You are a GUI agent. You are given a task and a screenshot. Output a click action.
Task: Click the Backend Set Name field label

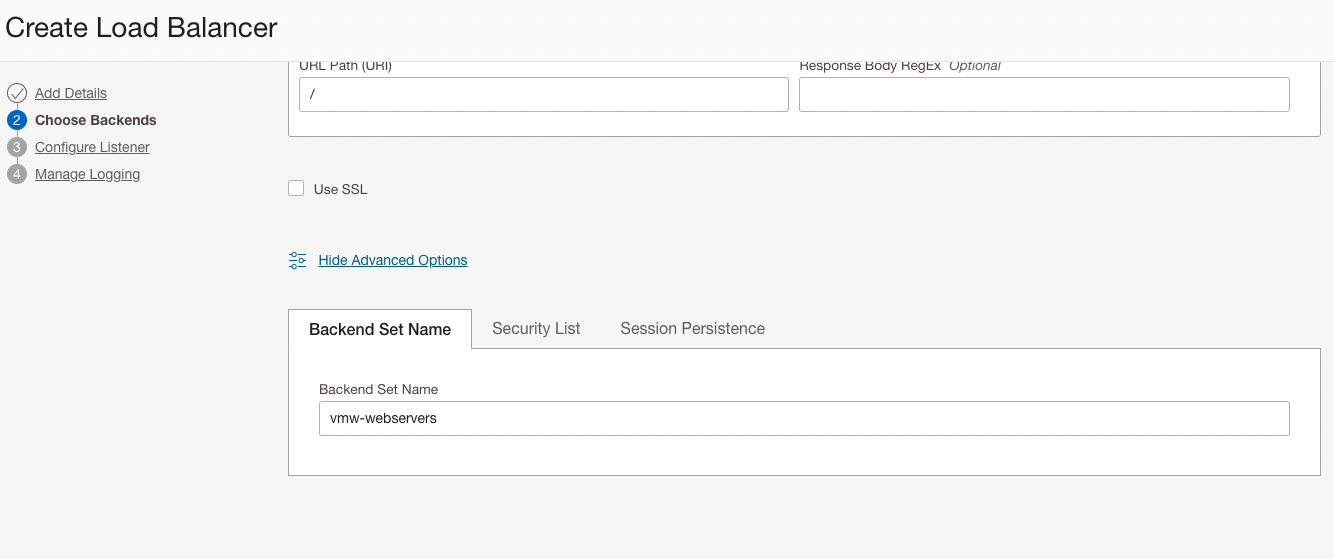378,389
